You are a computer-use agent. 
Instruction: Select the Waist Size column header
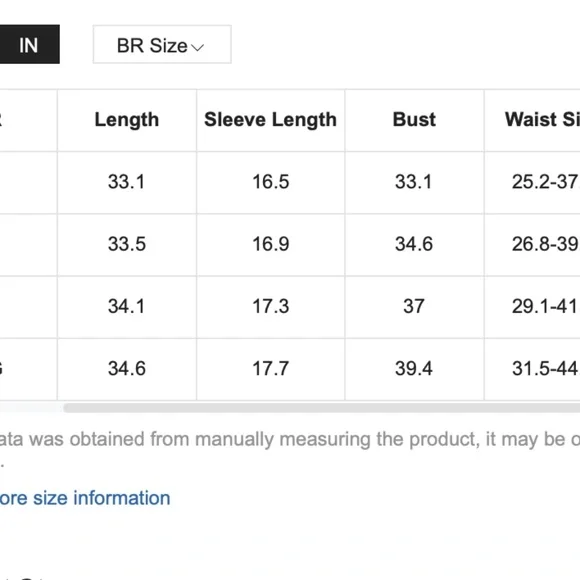tap(532, 120)
